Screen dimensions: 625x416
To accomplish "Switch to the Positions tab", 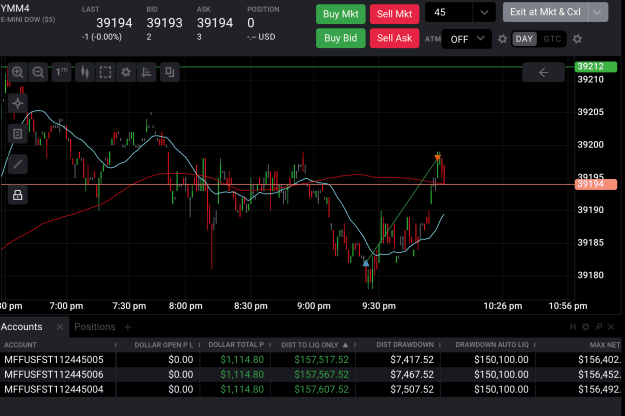I will [94, 327].
